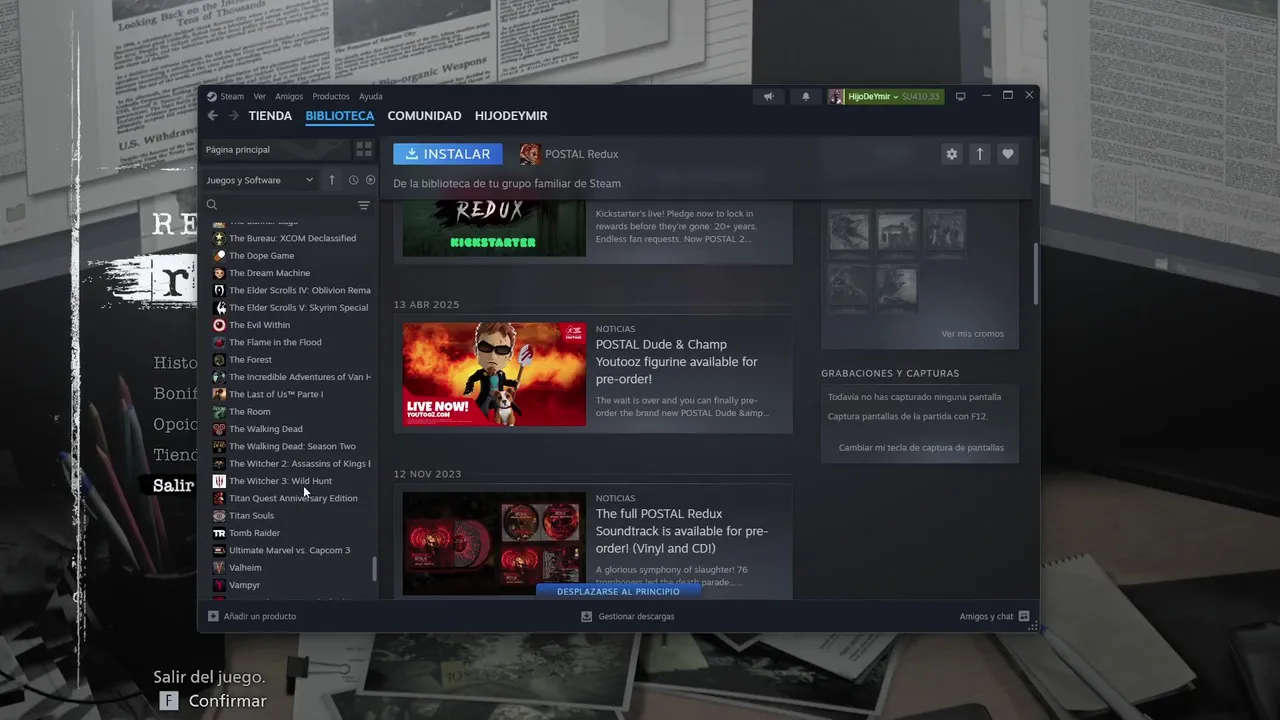Click the forward navigation arrow
Viewport: 1280px width, 720px height.
(x=234, y=116)
